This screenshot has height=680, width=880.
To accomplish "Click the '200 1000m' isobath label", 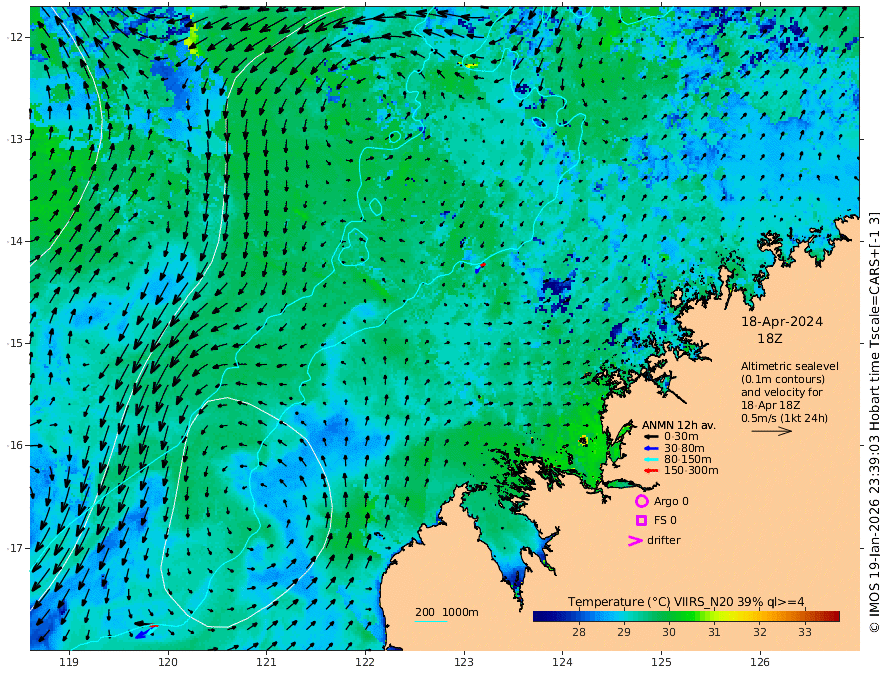I will (447, 612).
